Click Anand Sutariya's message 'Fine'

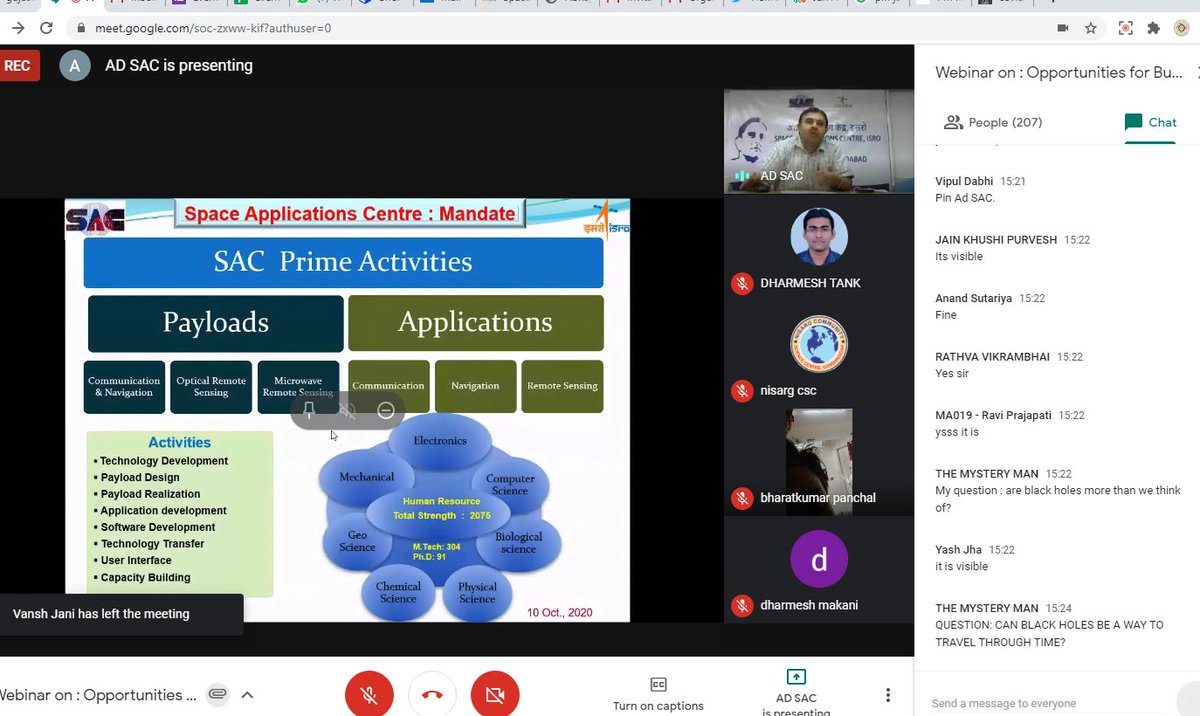[946, 314]
